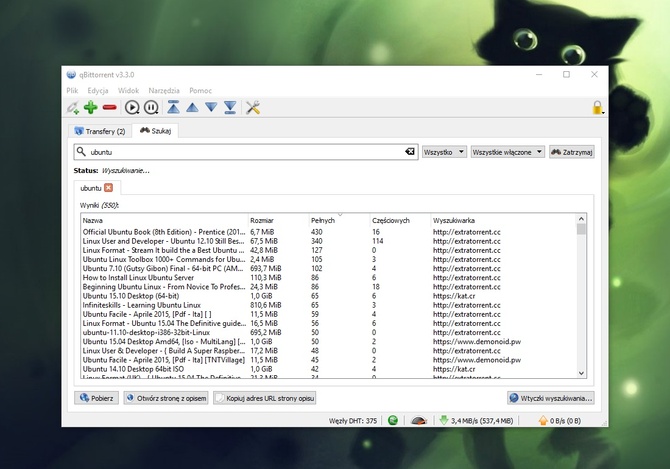Pause torrents with the pause icon
The height and width of the screenshot is (469, 670).
[x=151, y=107]
